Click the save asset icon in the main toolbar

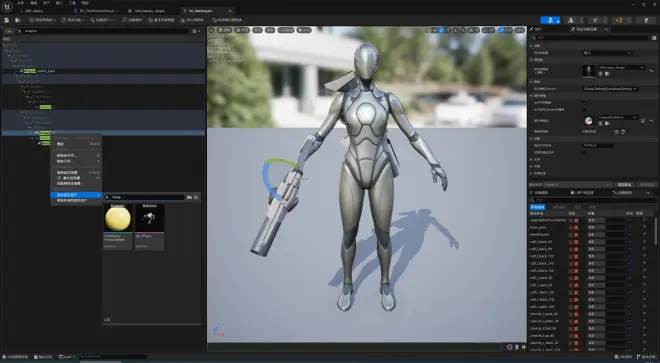[x=7, y=20]
